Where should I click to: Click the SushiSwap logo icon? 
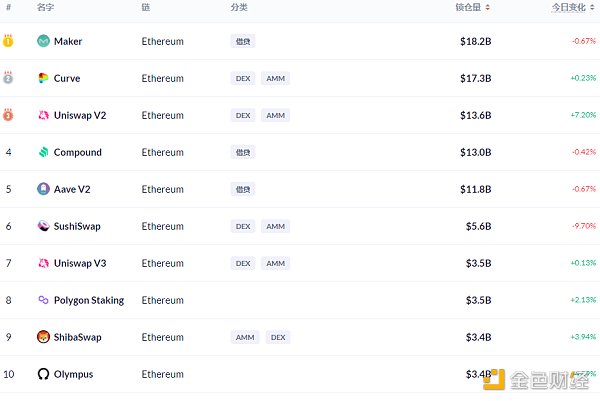pyautogui.click(x=43, y=226)
